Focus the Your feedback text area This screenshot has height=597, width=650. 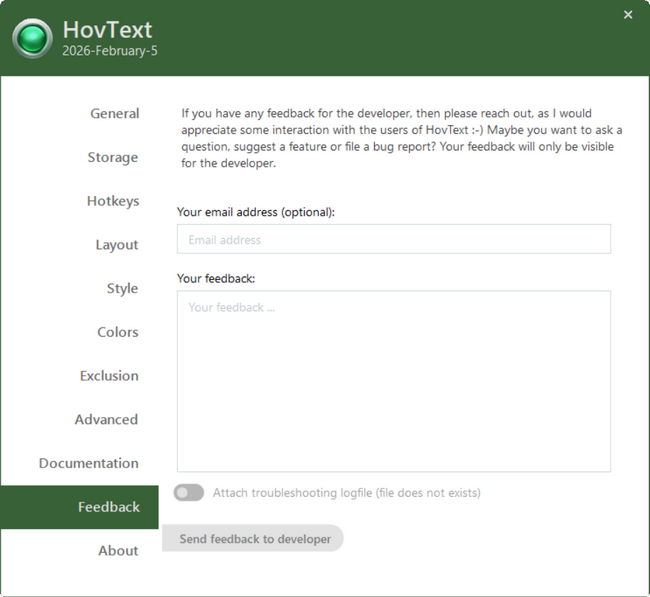pos(393,381)
